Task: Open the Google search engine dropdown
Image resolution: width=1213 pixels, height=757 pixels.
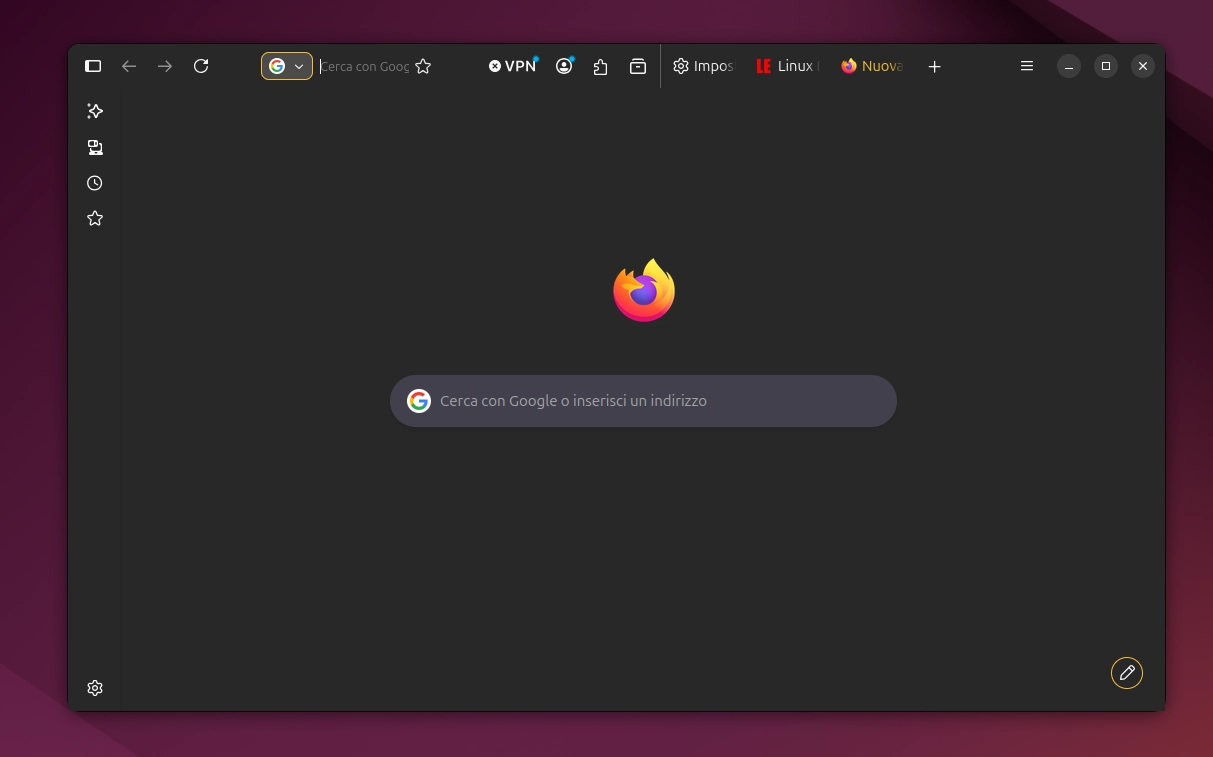Action: (x=287, y=66)
